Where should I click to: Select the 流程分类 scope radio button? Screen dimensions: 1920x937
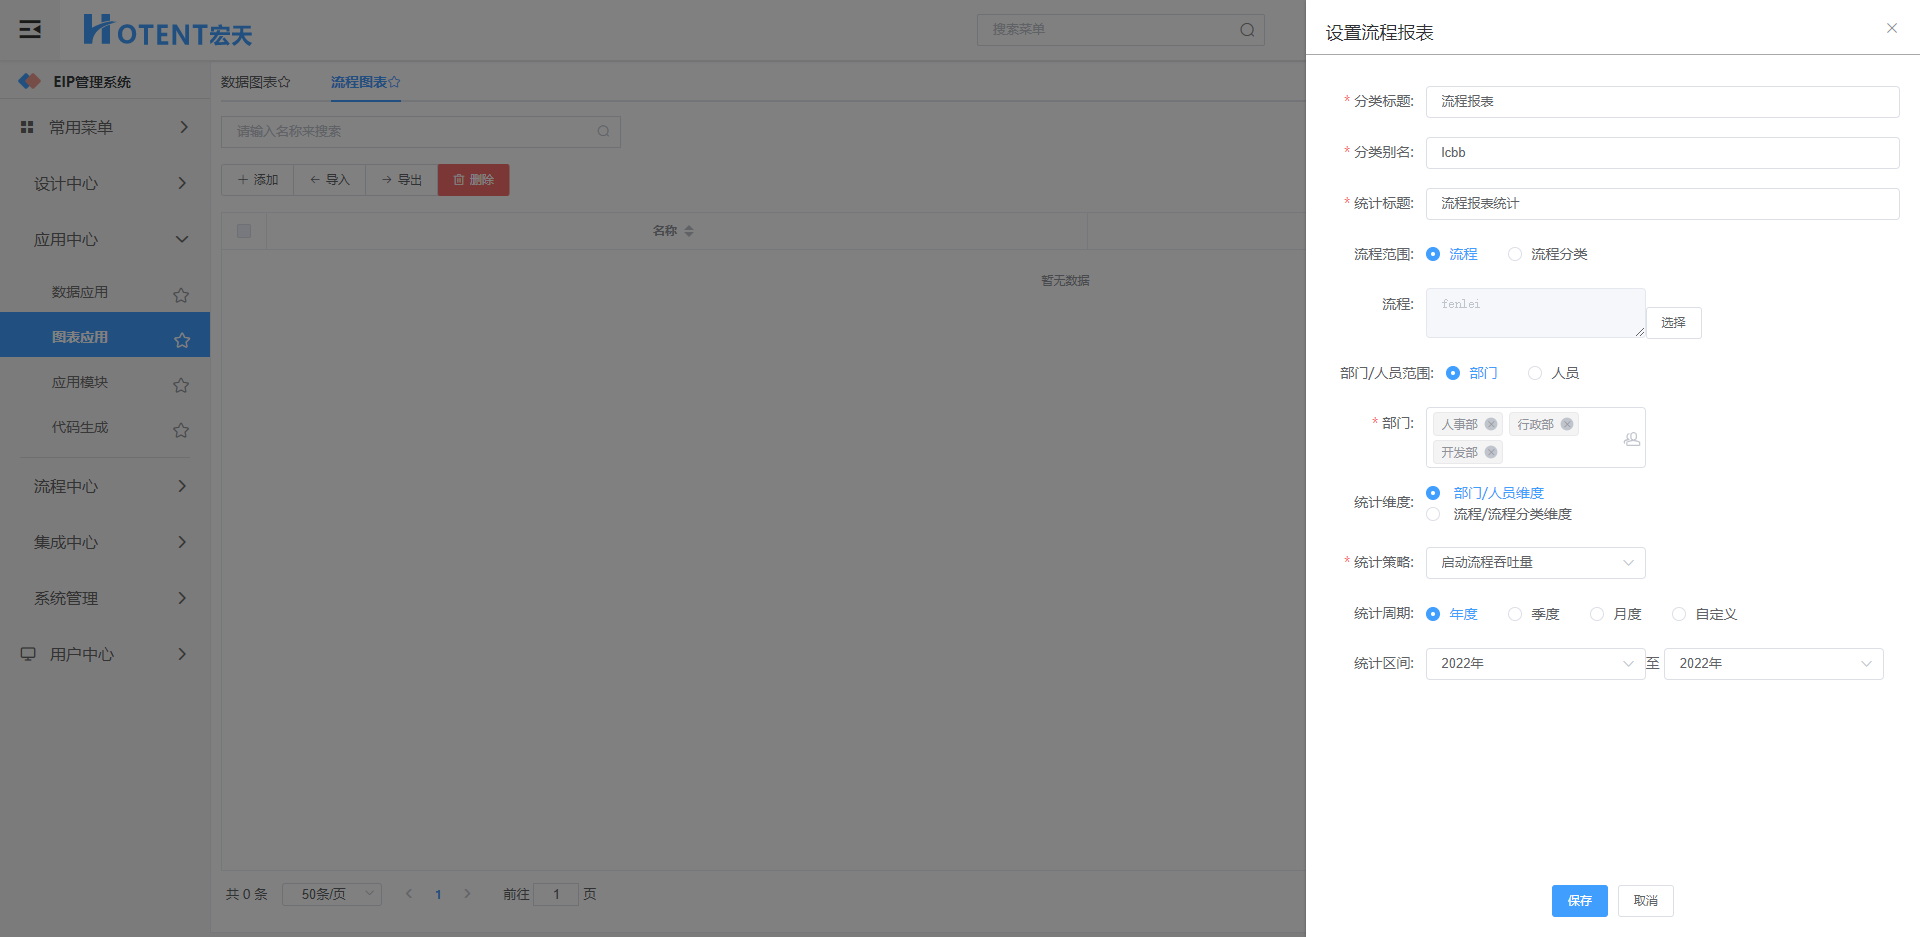1515,254
